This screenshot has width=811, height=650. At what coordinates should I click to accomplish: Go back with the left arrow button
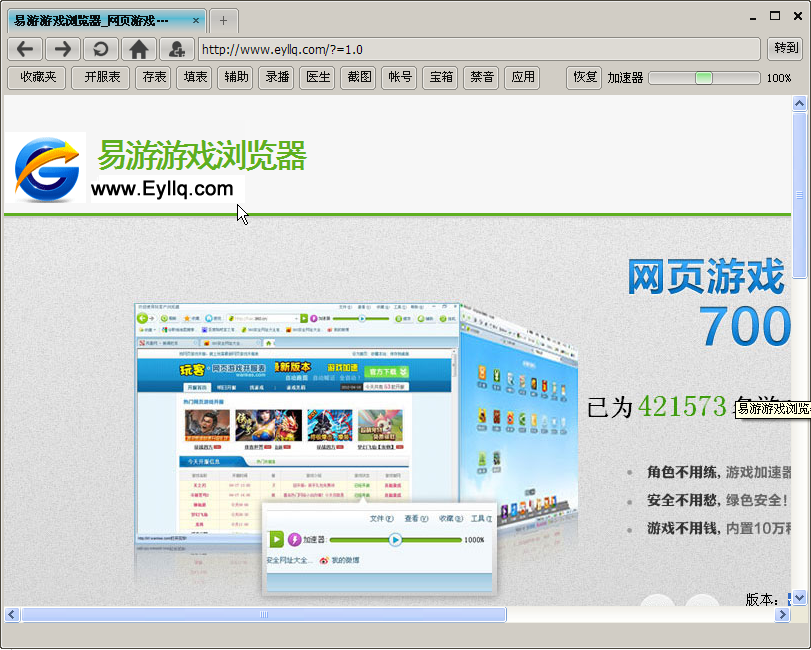25,50
